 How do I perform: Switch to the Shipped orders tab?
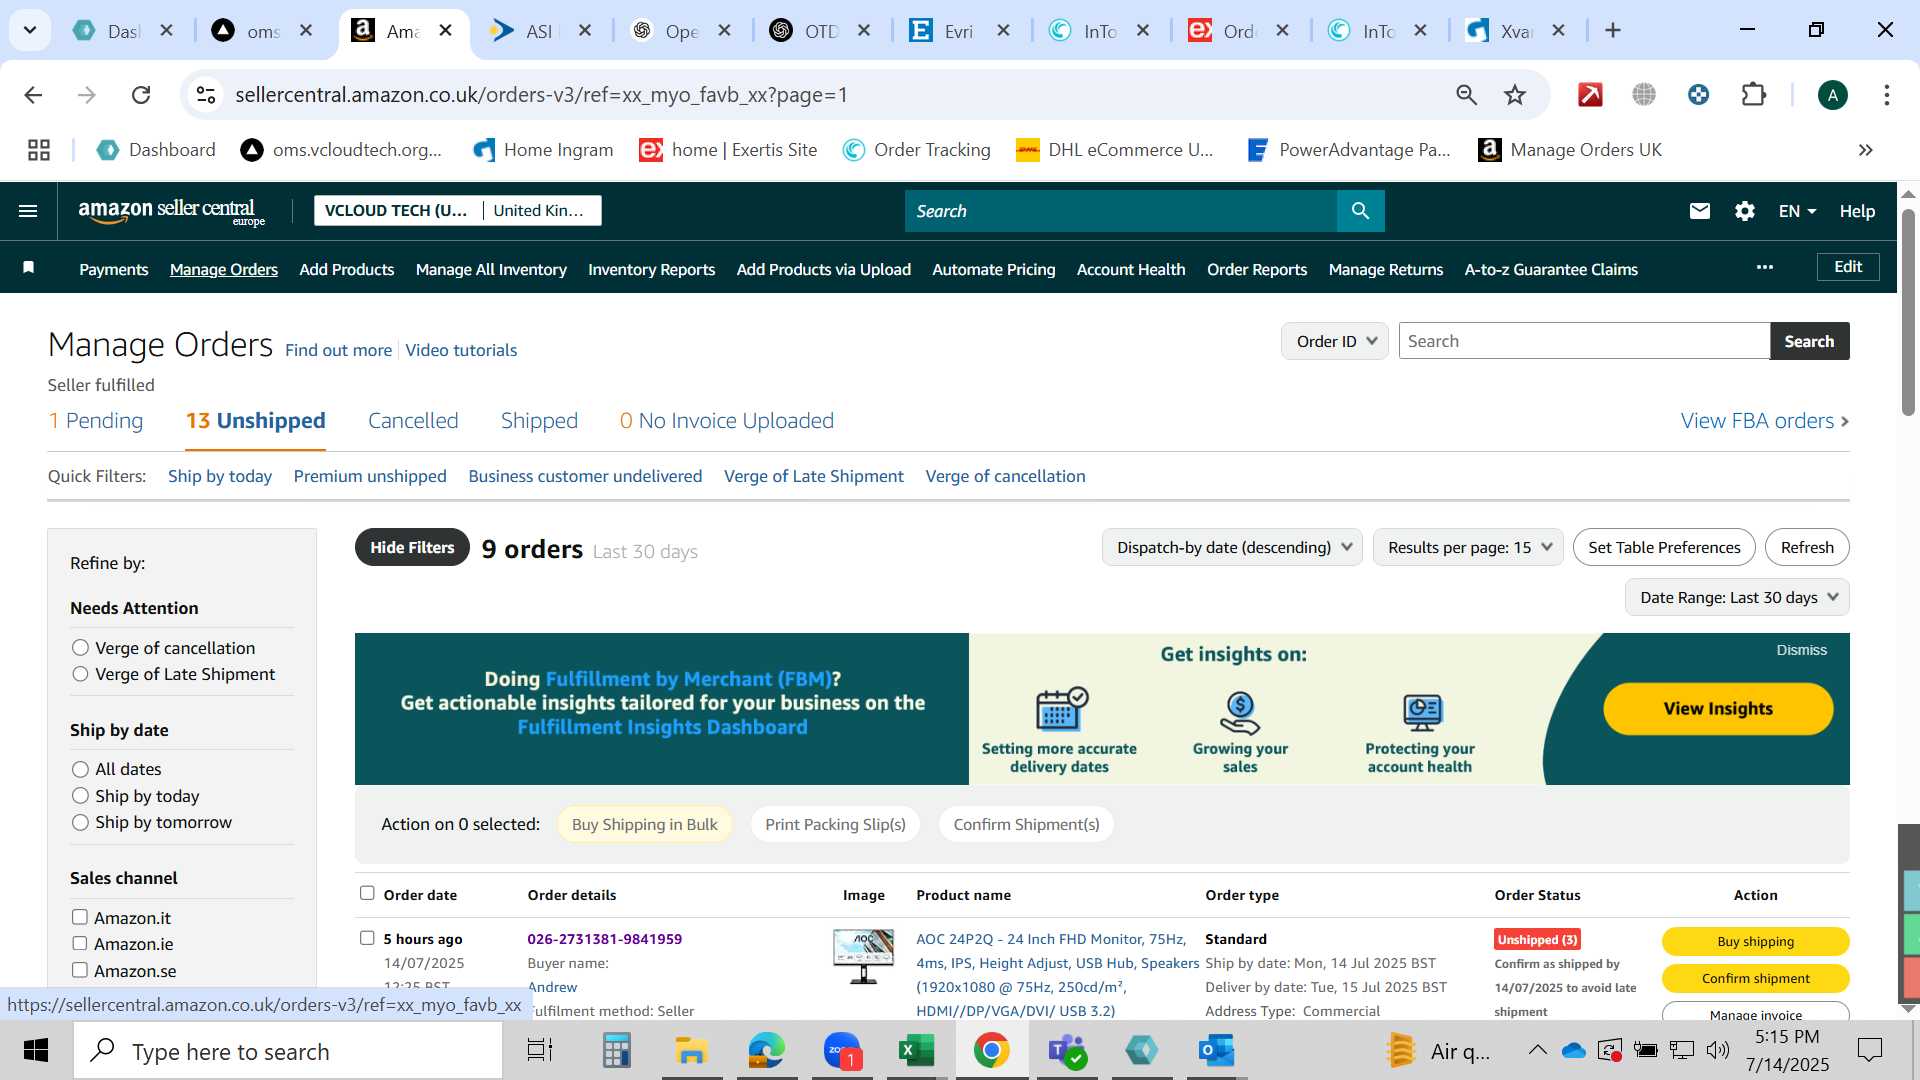point(539,421)
